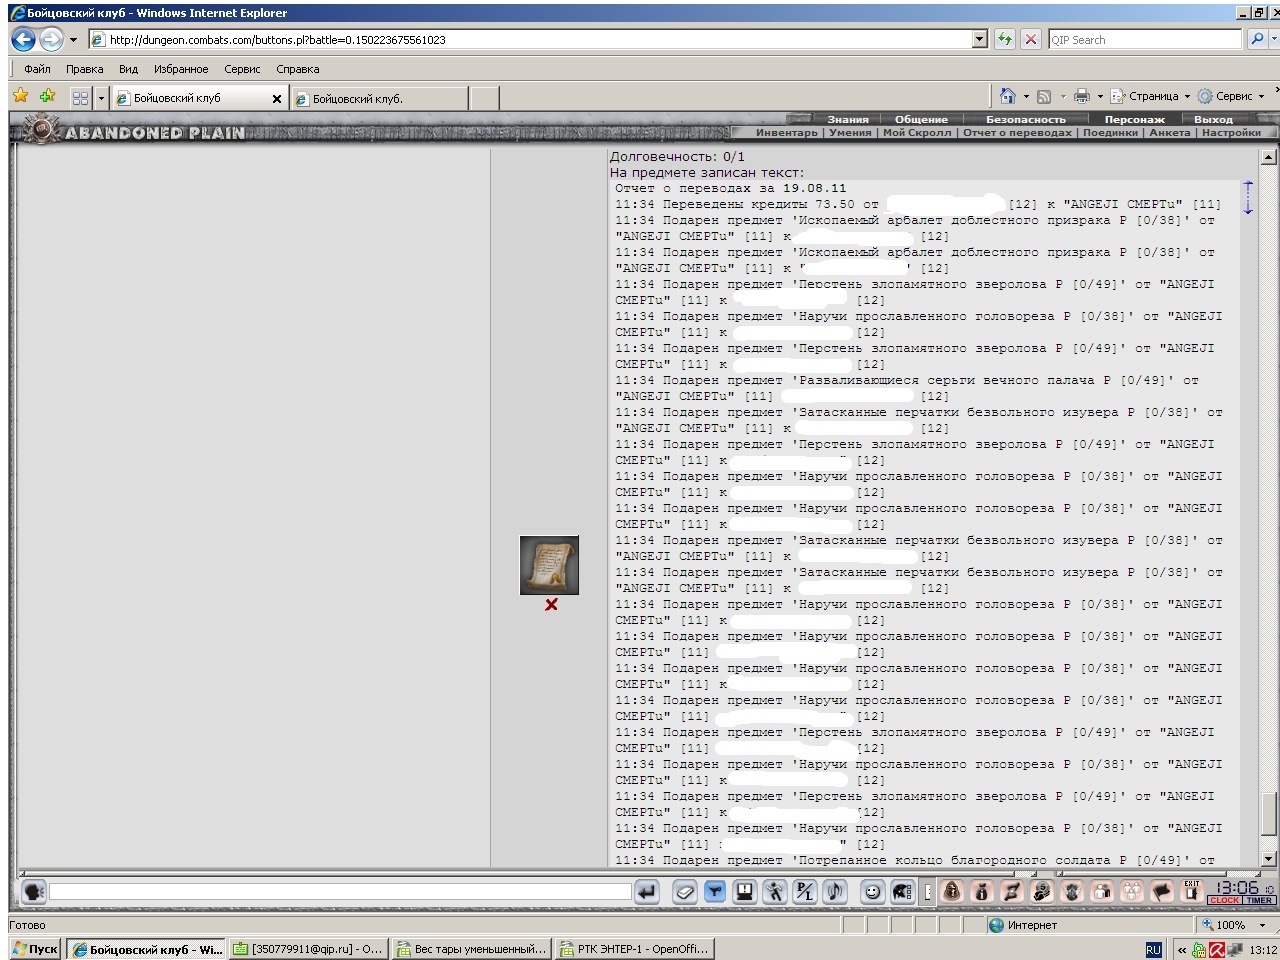Open the Настройки link
Screen dimensions: 1280x960
point(1231,132)
